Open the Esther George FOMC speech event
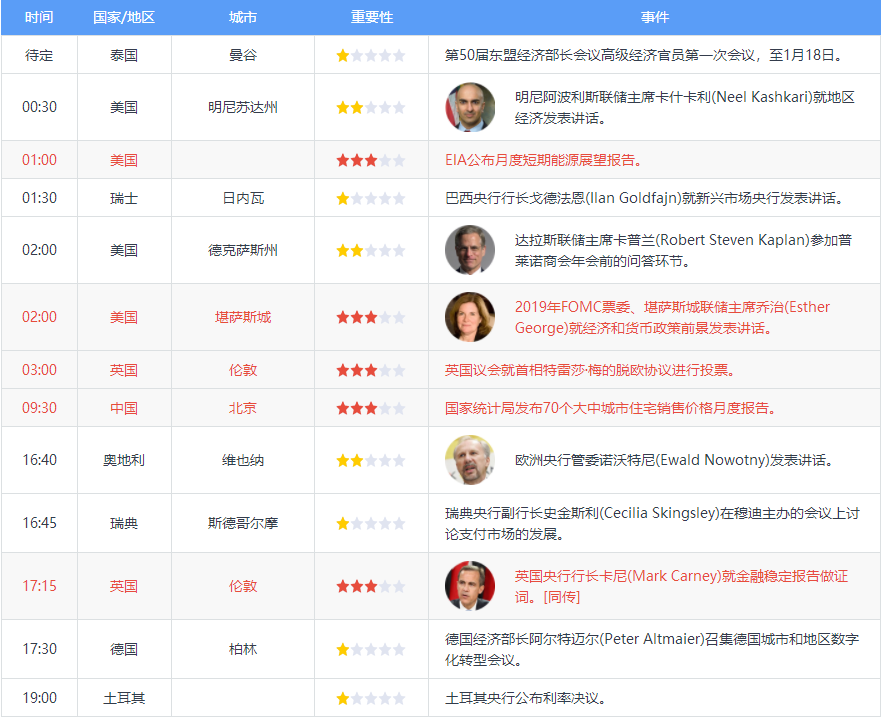 pos(672,317)
